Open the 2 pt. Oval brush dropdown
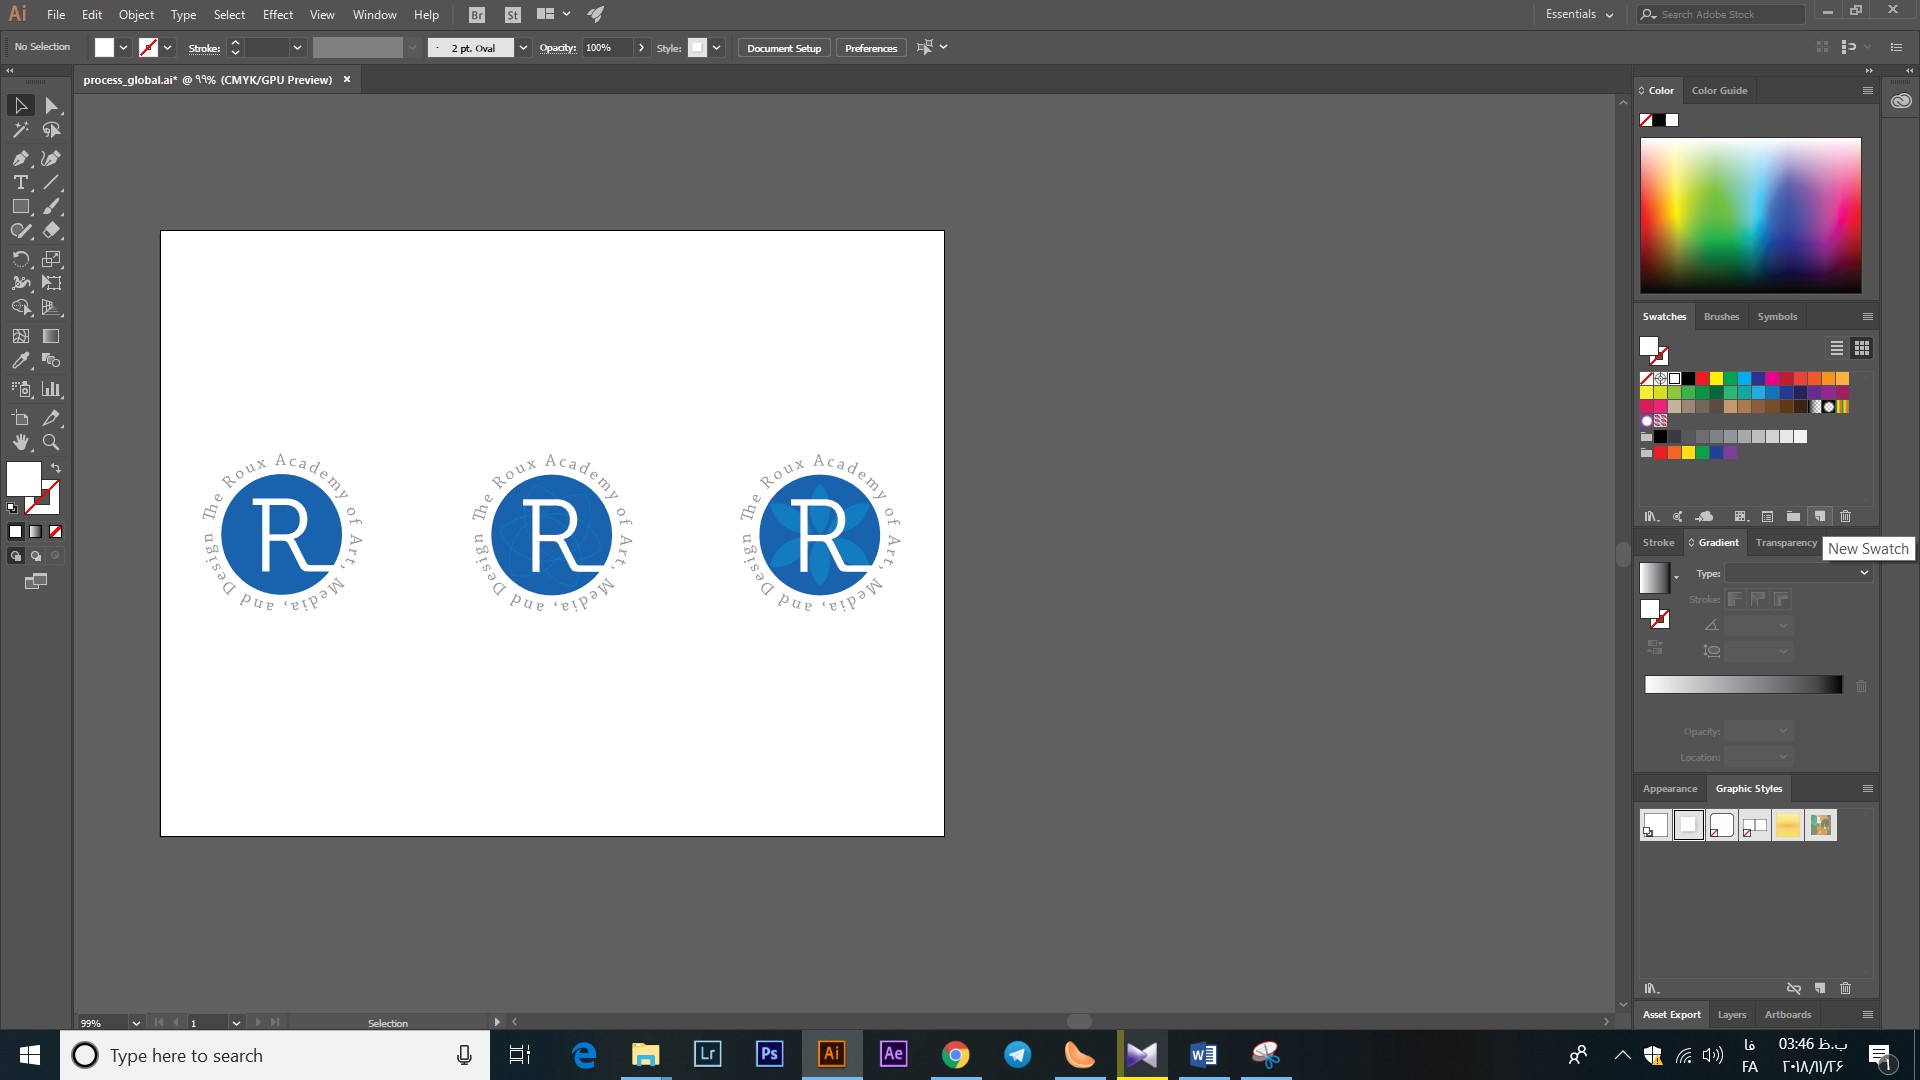This screenshot has height=1080, width=1920. point(523,48)
